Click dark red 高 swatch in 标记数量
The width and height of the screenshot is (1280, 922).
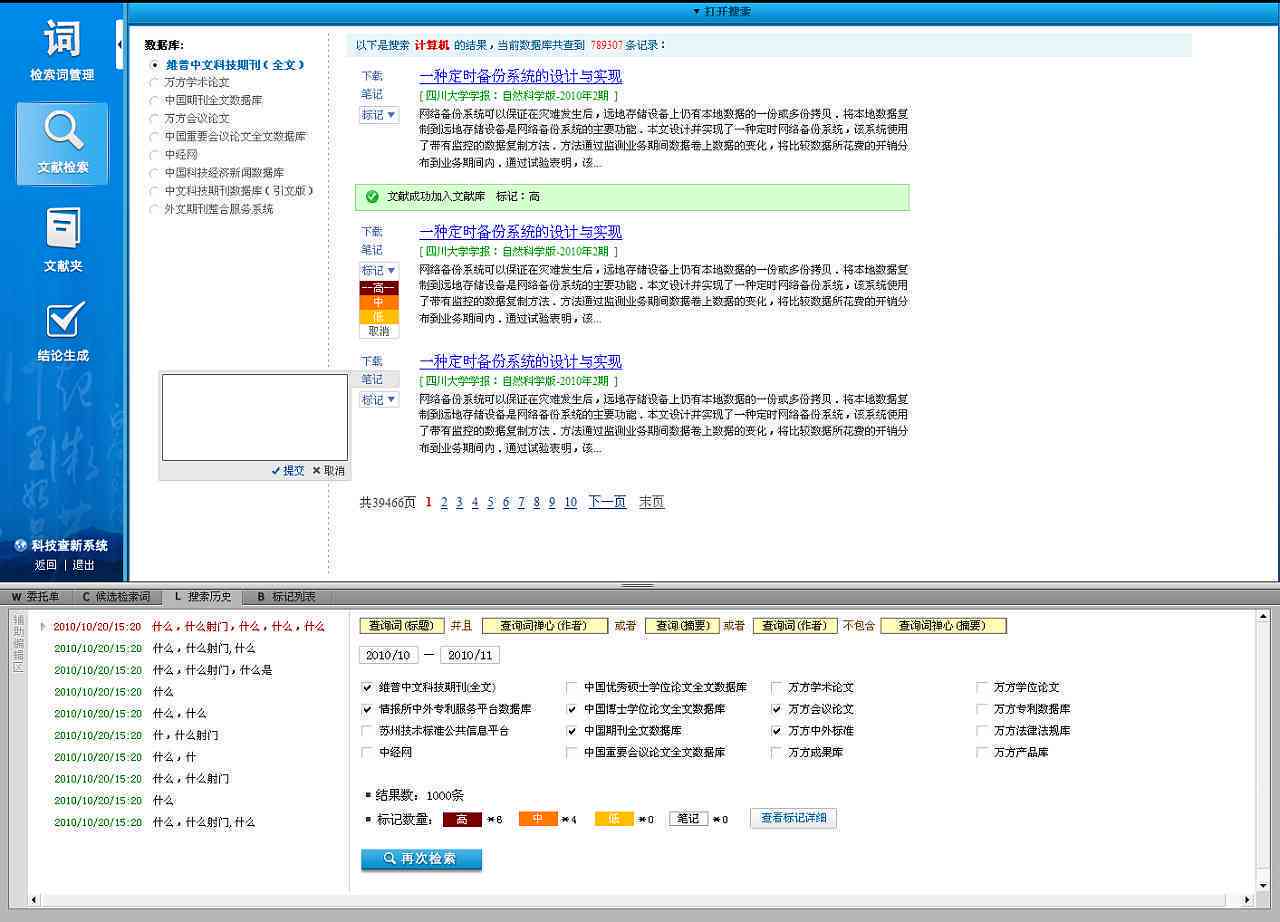pyautogui.click(x=462, y=819)
